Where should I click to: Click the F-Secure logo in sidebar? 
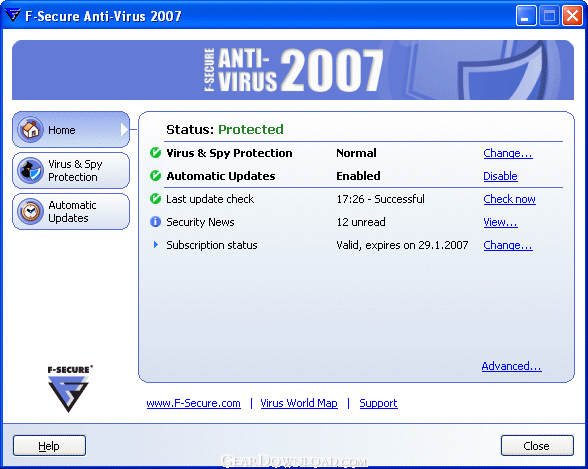click(x=70, y=389)
